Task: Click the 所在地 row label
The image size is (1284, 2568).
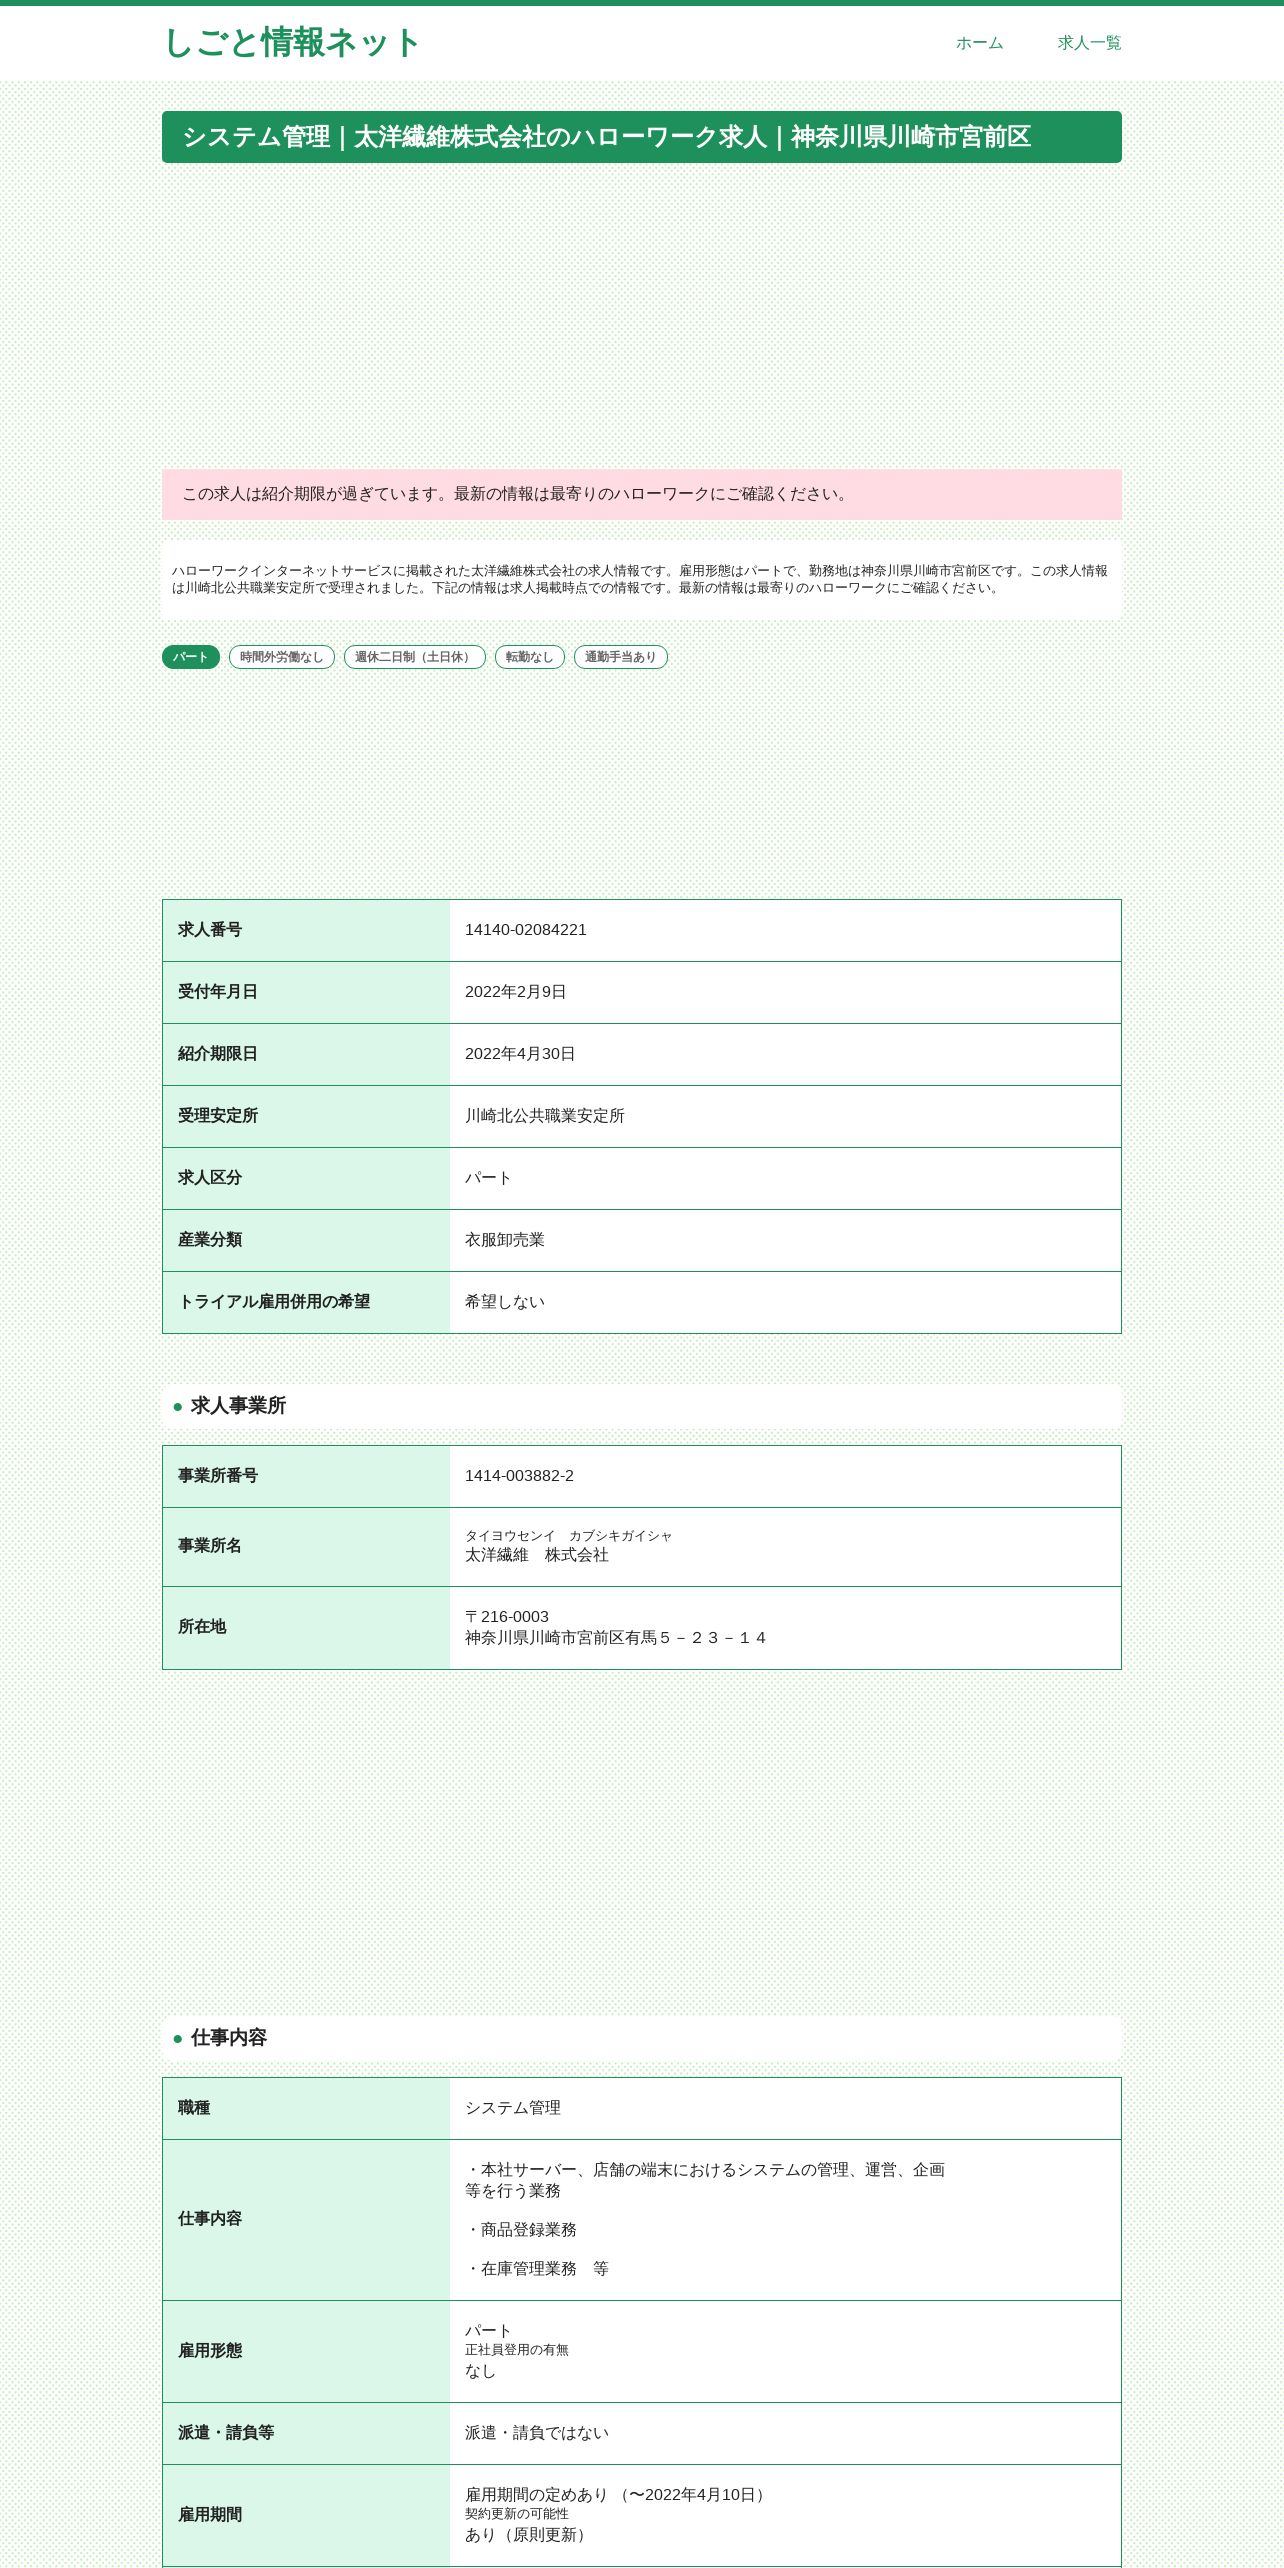Action: (202, 1627)
